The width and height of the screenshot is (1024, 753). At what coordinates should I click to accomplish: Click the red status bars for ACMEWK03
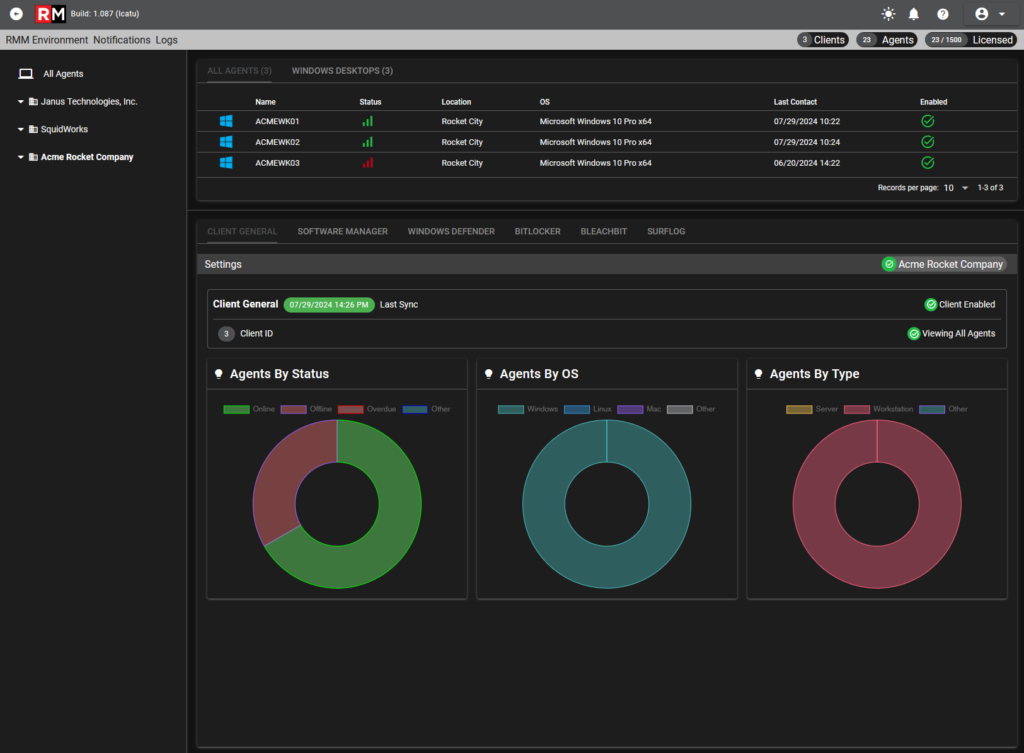tap(368, 163)
